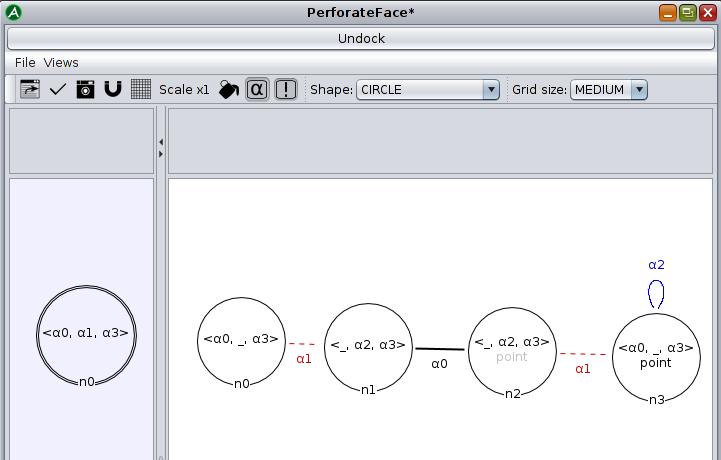721x460 pixels.
Task: Click the paint bucket fill icon
Action: click(229, 89)
